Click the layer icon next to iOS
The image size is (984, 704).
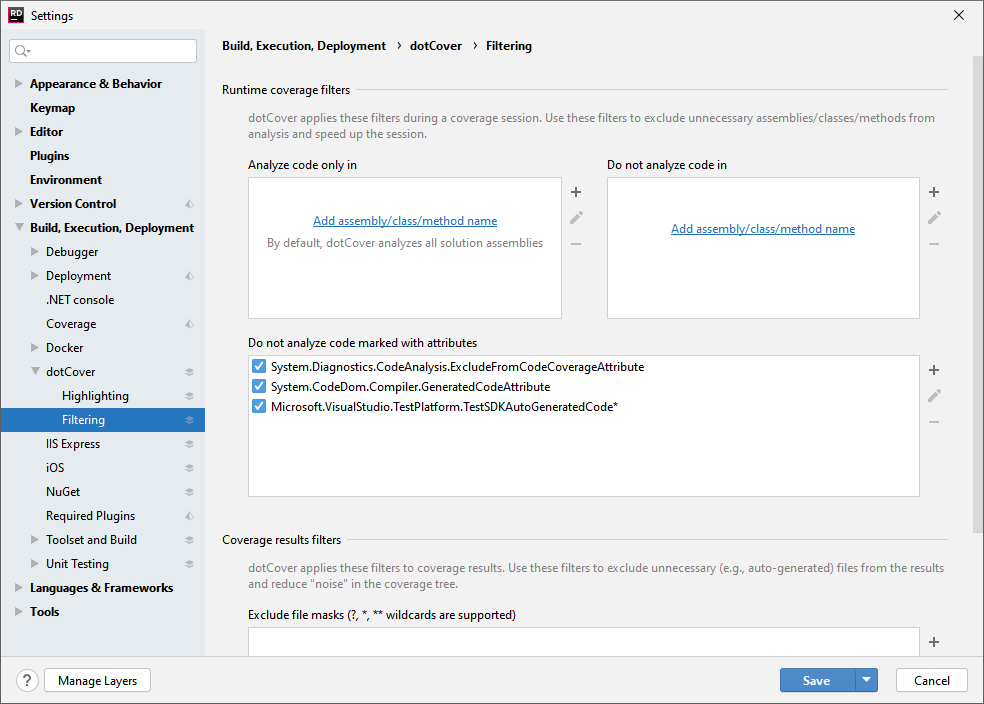[189, 468]
